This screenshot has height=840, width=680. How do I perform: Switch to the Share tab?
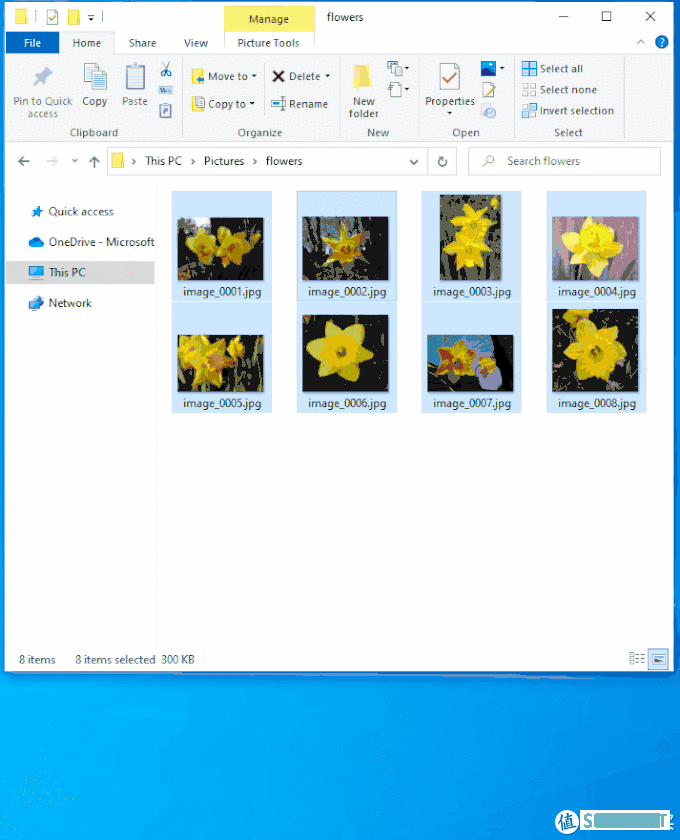click(143, 43)
